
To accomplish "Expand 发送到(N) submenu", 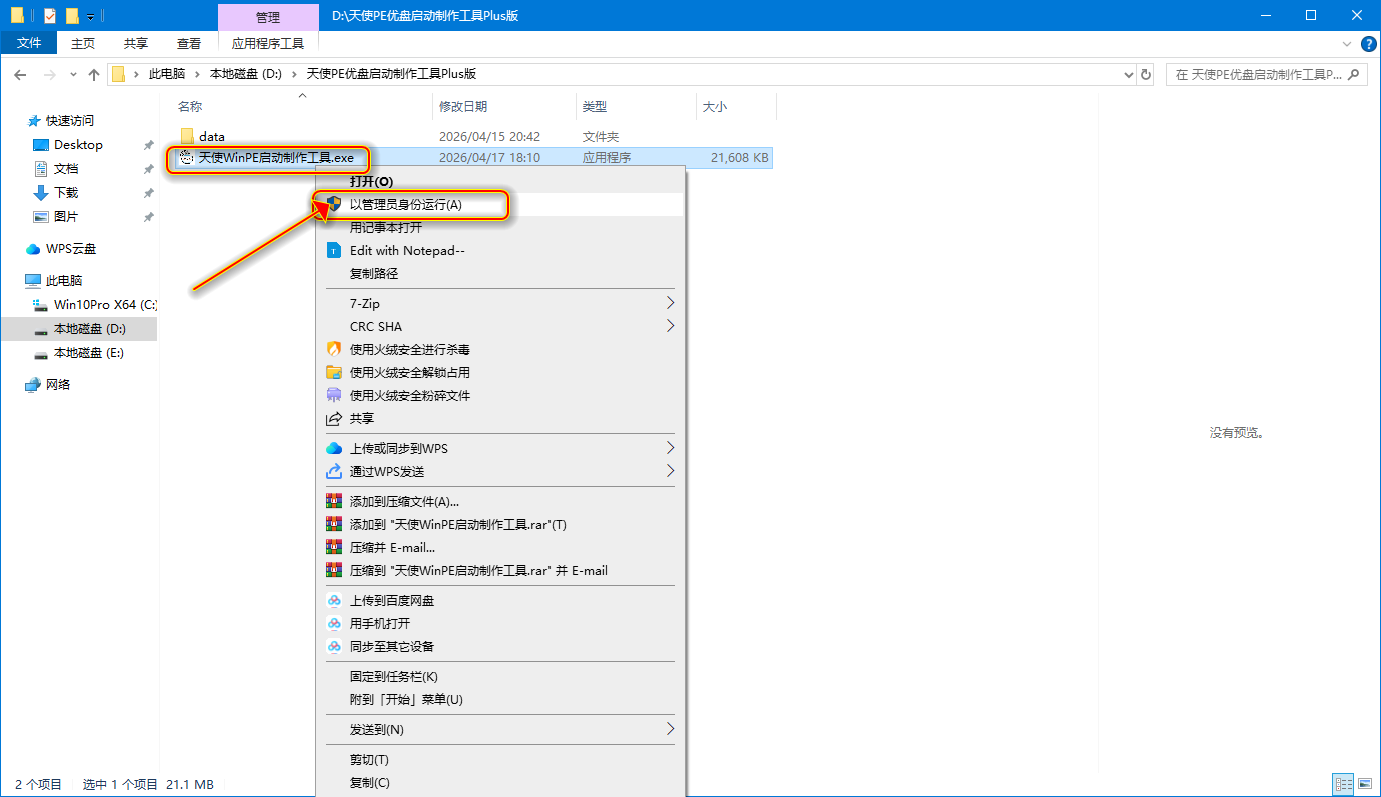I will [670, 729].
